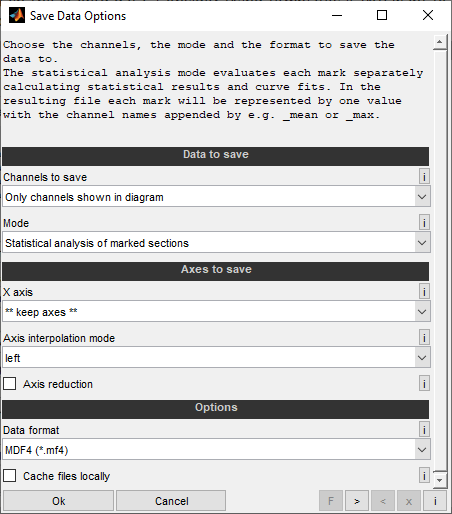Open info icon beside Mode
452x514 pixels.
[424, 222]
